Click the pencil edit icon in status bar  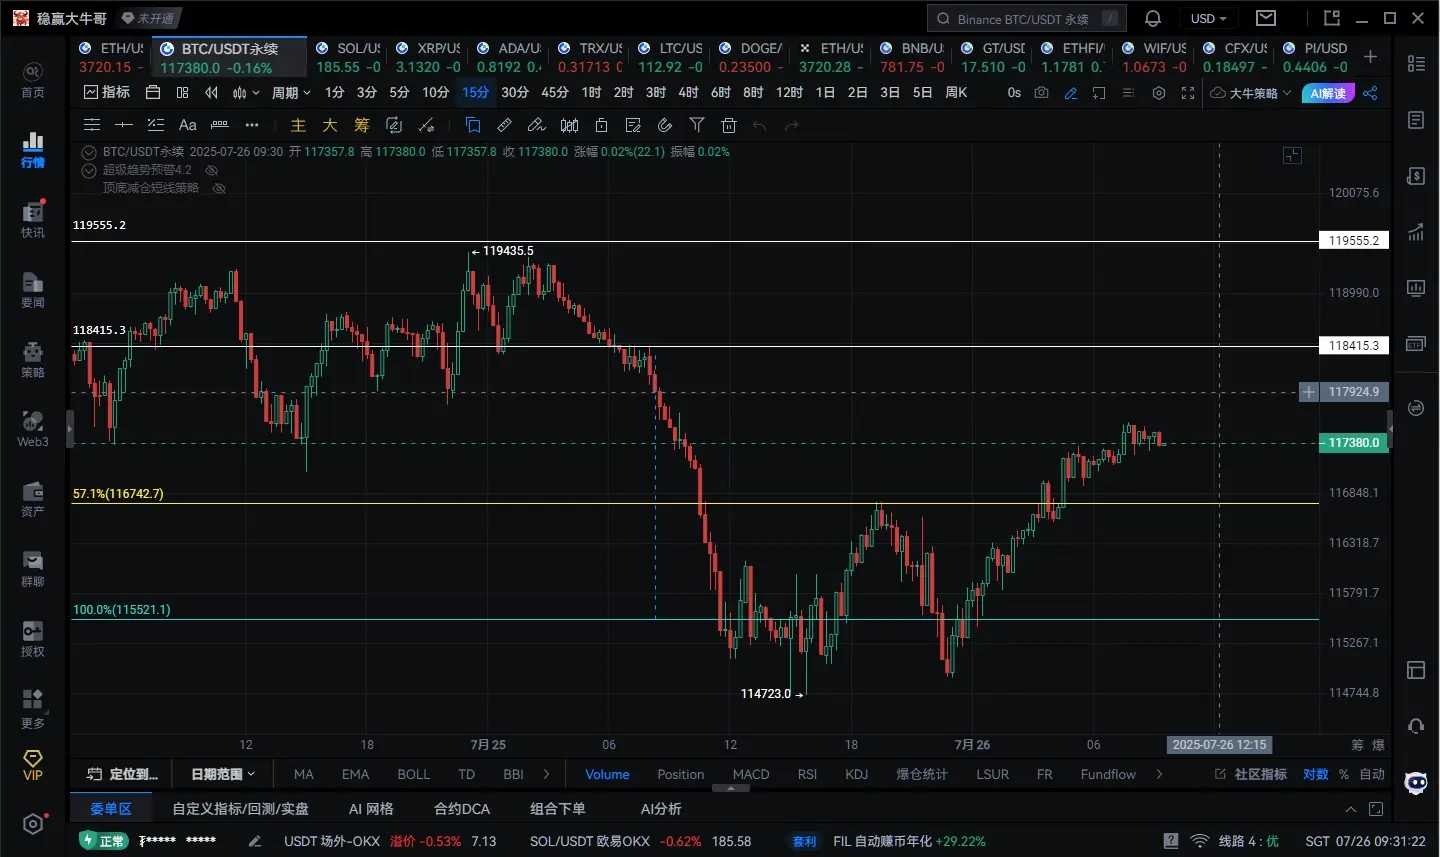(x=255, y=841)
